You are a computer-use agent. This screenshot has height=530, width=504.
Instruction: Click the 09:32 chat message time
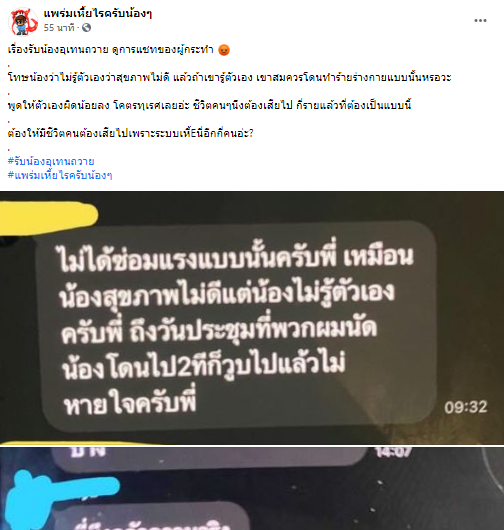465,407
